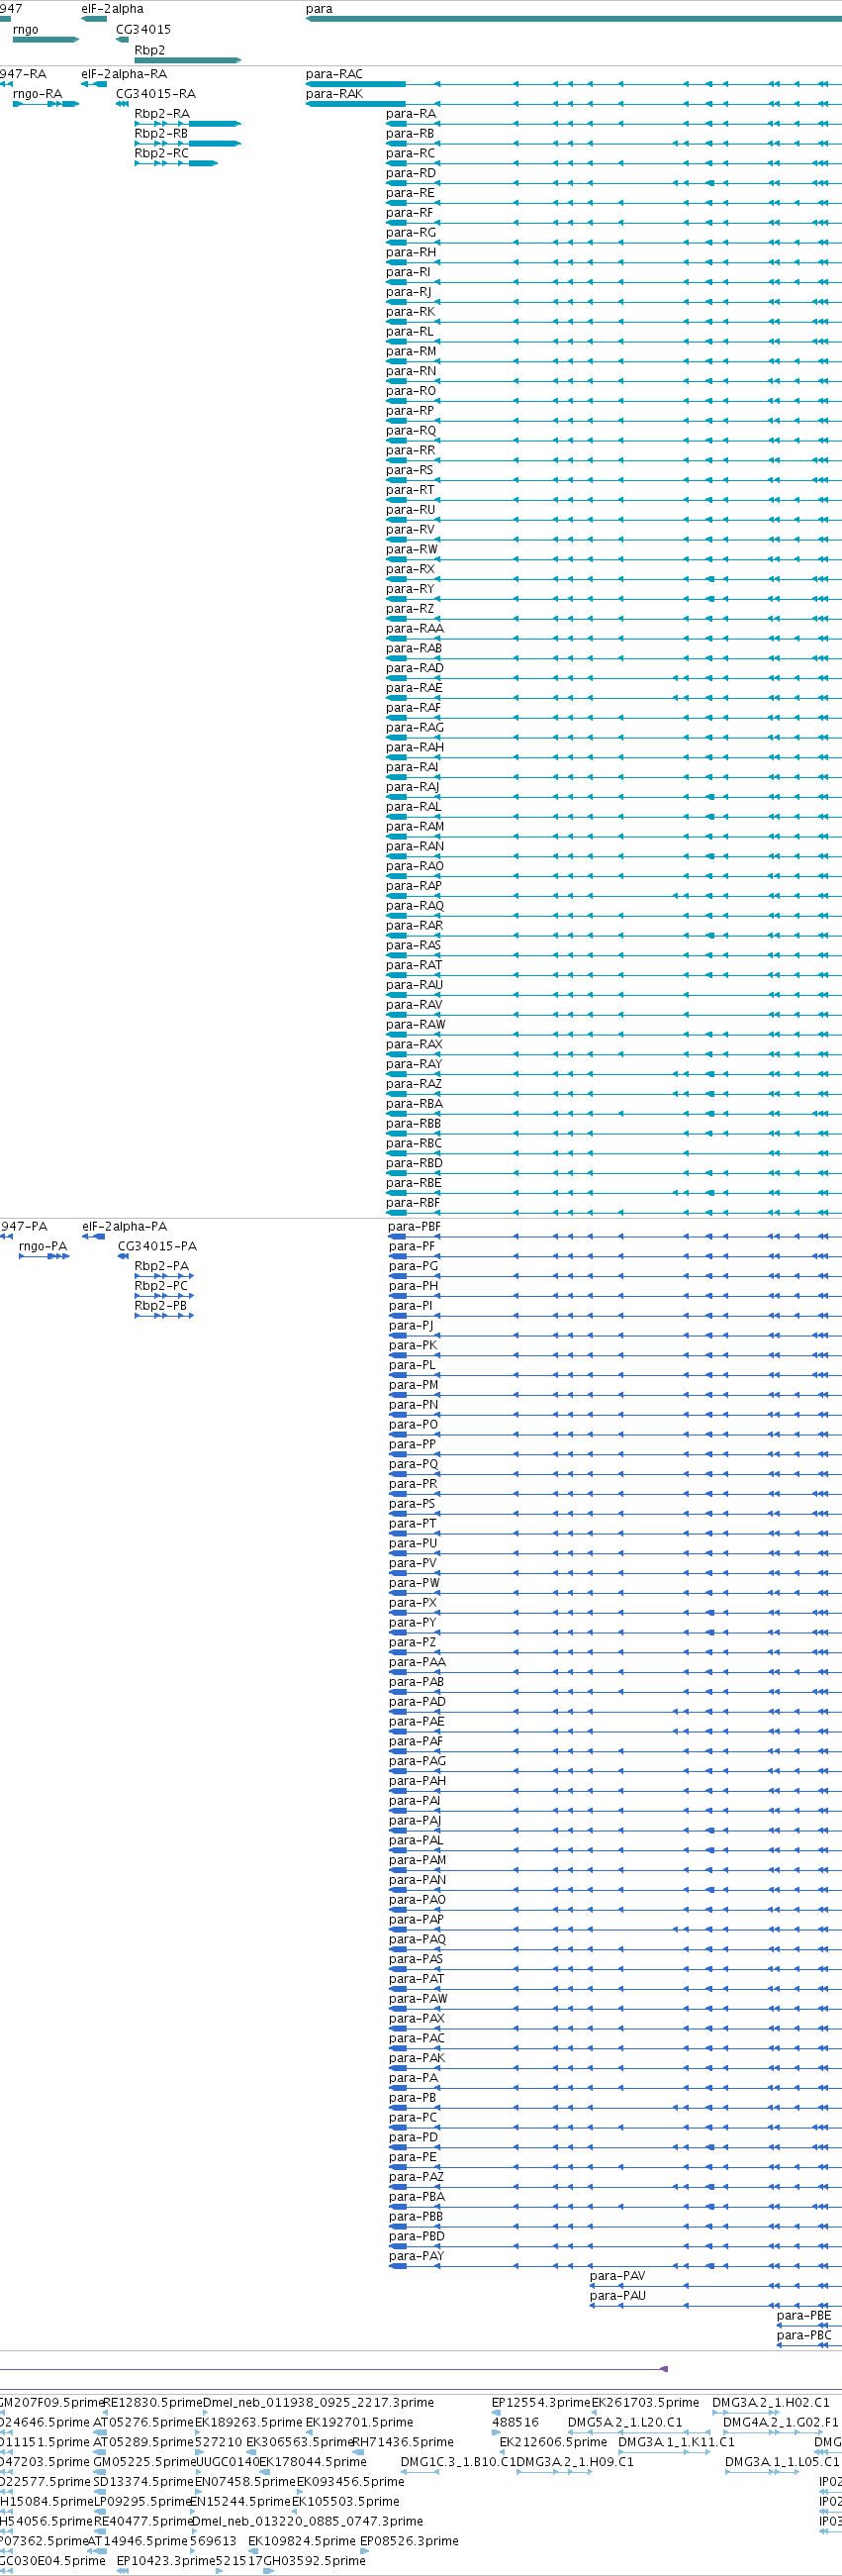Open EST EP12554.3prime

tap(541, 2402)
